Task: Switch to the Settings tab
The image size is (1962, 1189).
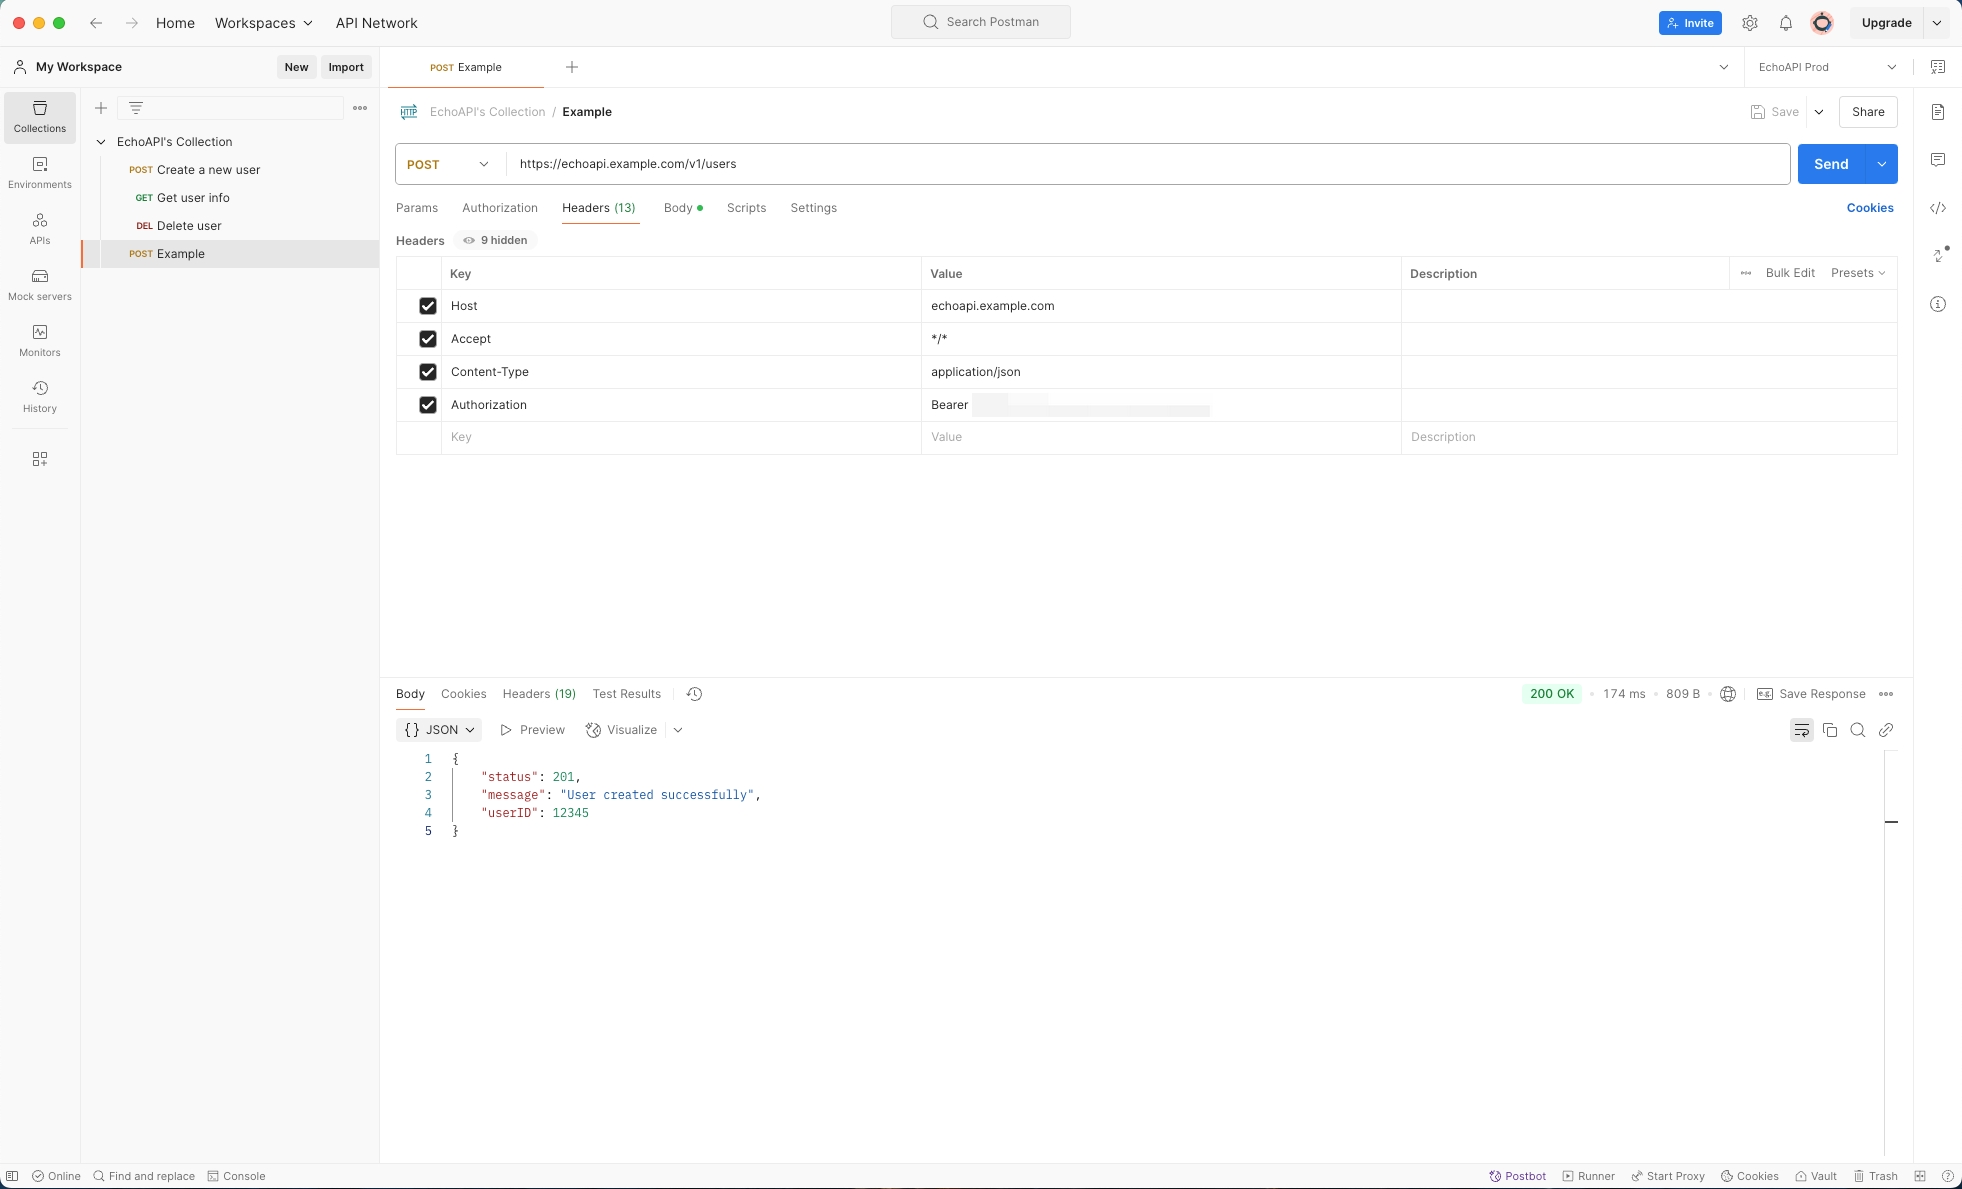Action: pyautogui.click(x=814, y=208)
